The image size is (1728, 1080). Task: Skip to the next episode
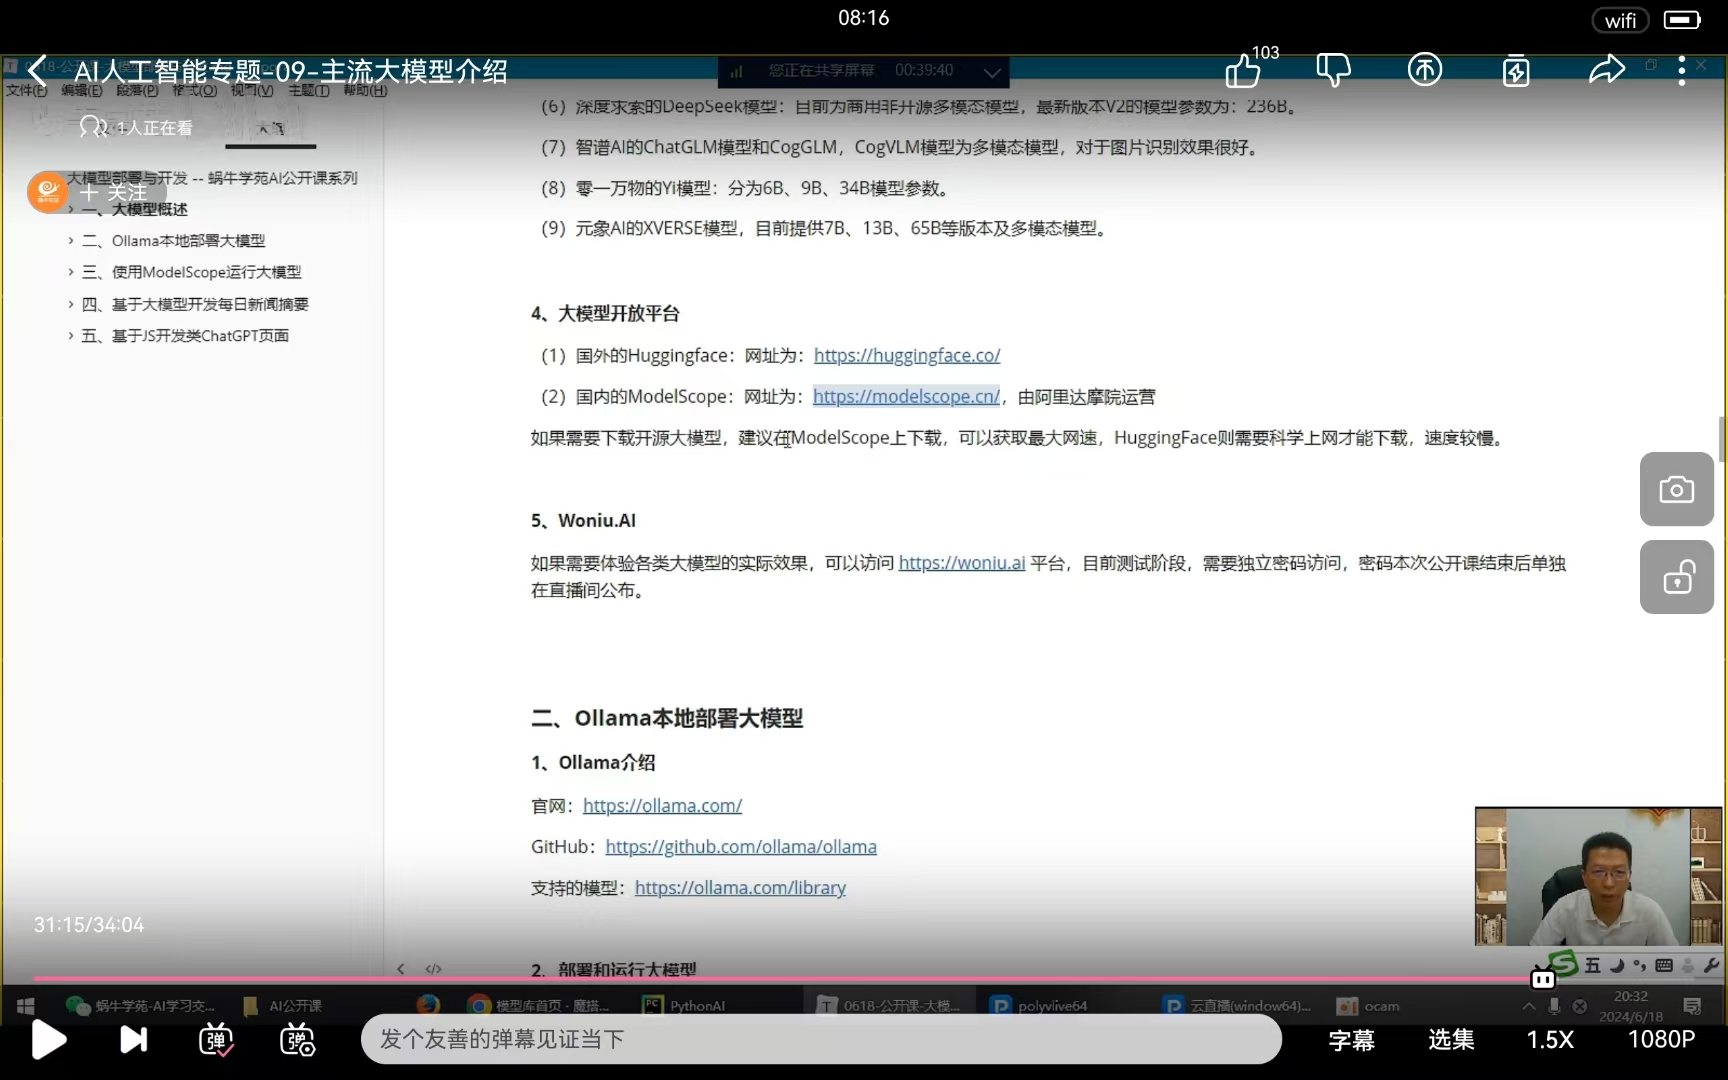133,1040
